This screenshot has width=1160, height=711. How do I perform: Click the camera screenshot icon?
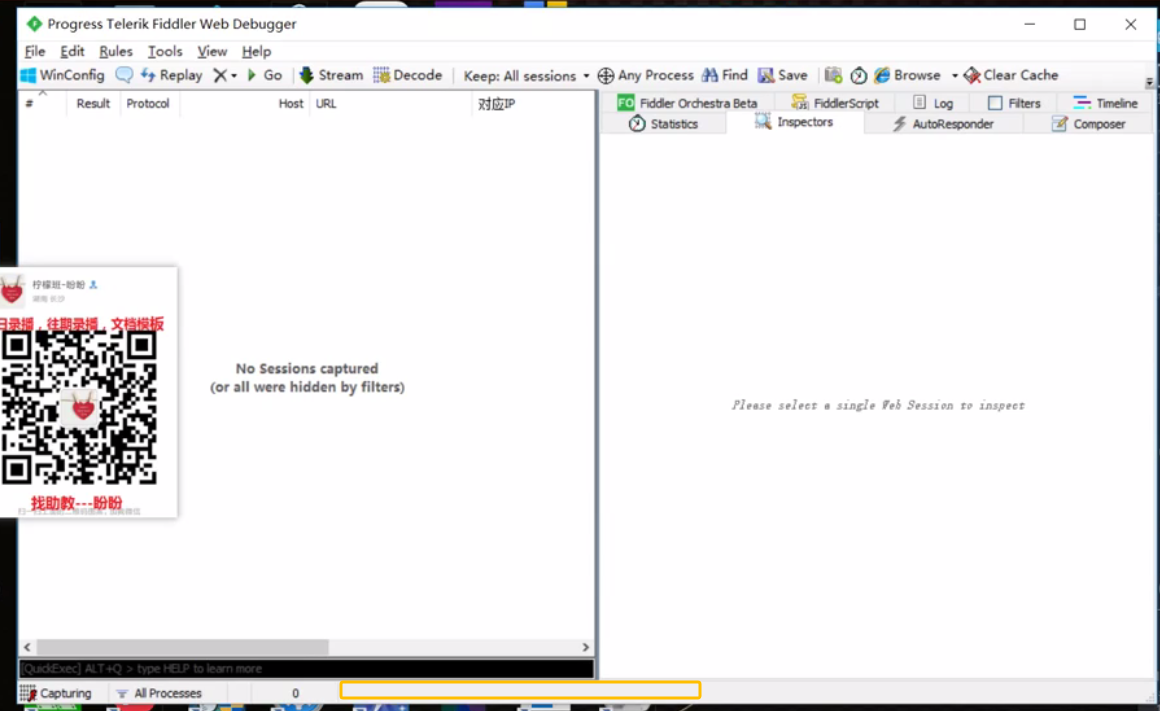[833, 75]
